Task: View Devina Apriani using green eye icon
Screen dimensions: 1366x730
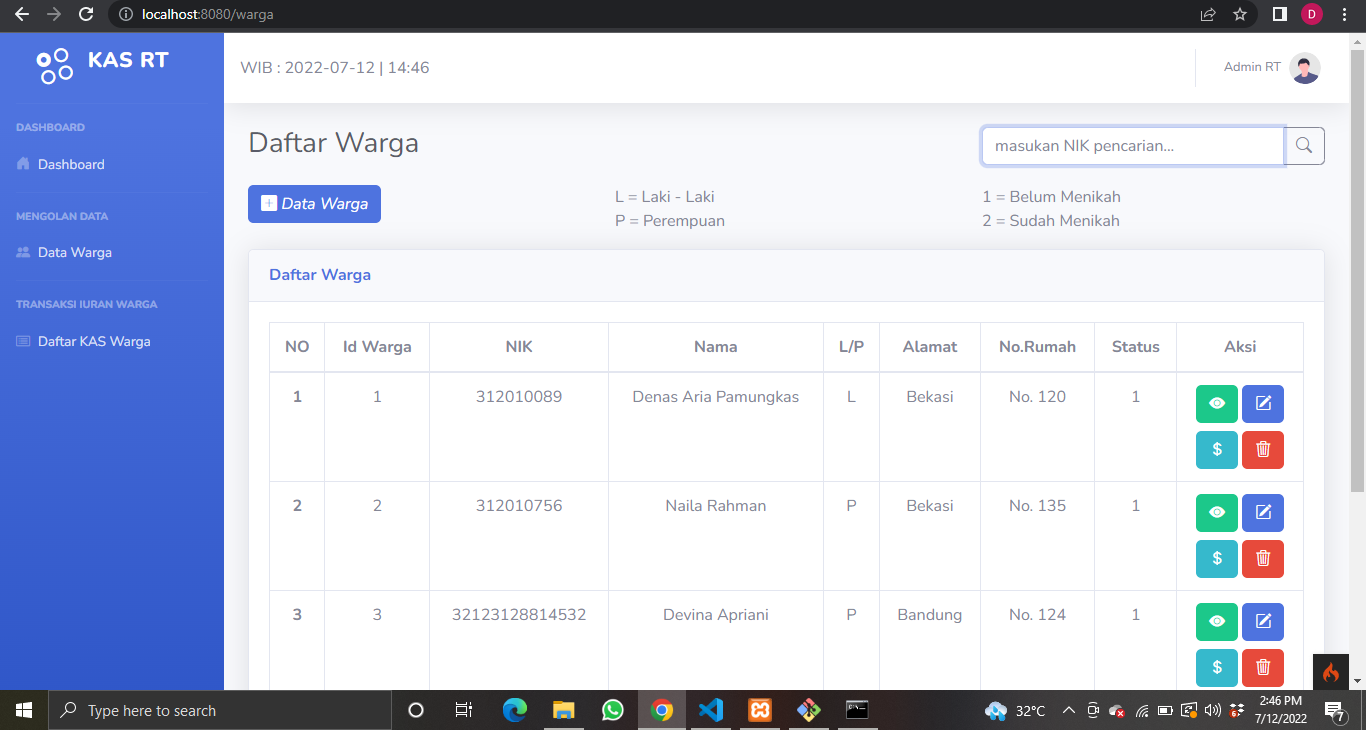Action: 1216,621
